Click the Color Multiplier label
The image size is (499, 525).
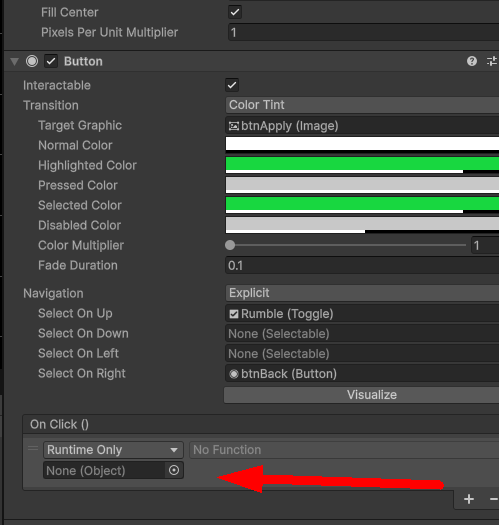(81, 245)
